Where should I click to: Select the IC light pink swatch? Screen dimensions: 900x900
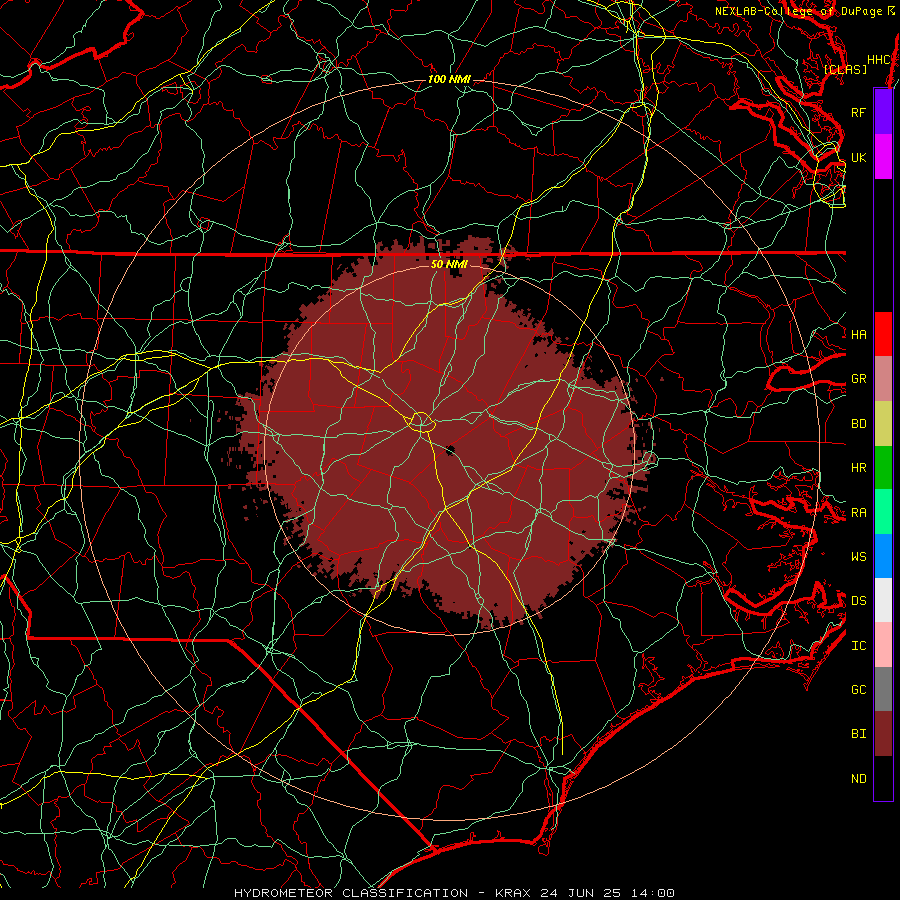[883, 645]
